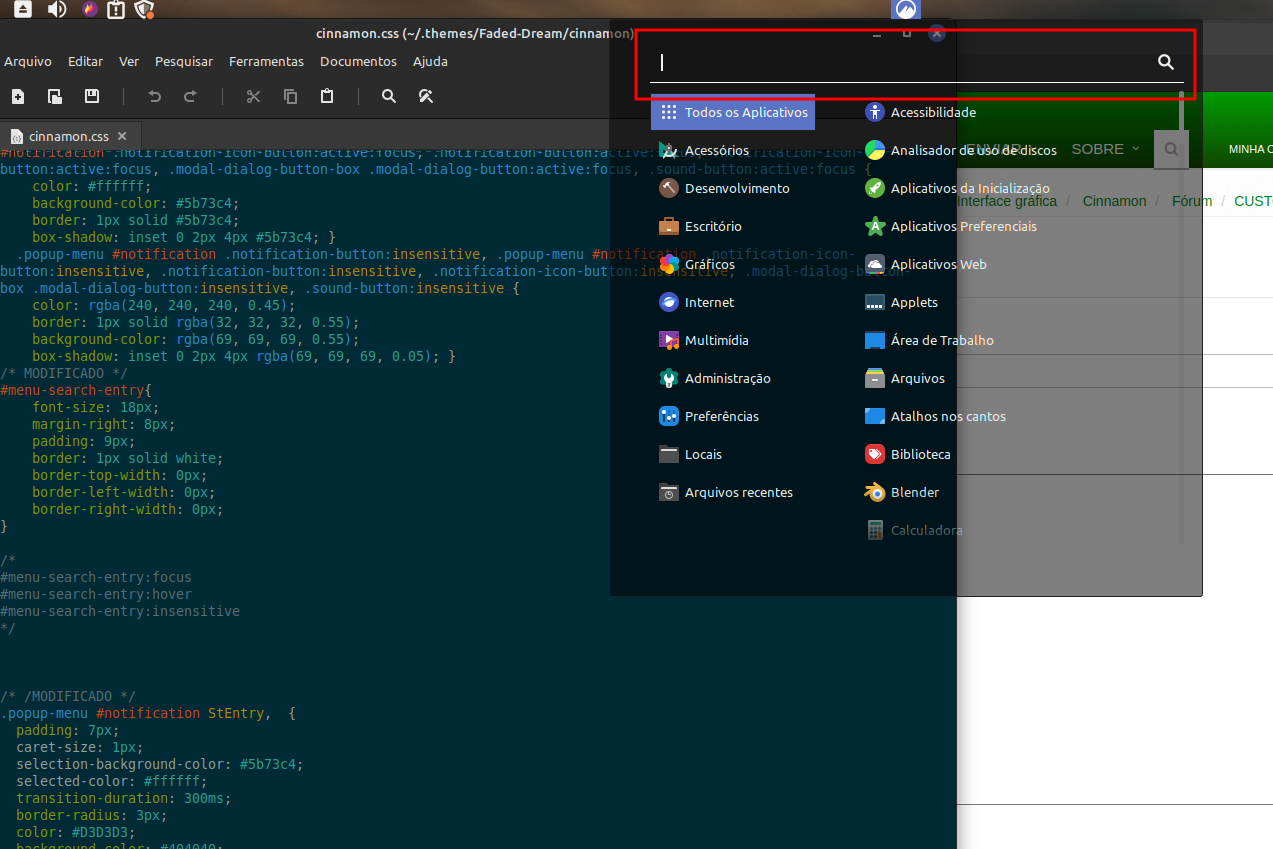Launch the Biblioteca application
The image size is (1273, 849).
907,454
